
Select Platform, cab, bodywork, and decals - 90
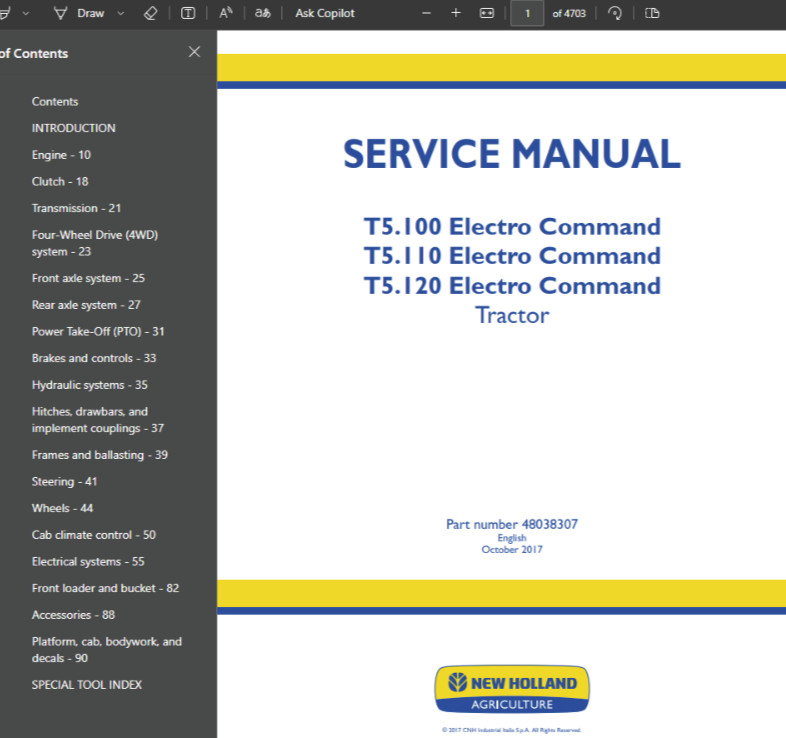click(107, 650)
